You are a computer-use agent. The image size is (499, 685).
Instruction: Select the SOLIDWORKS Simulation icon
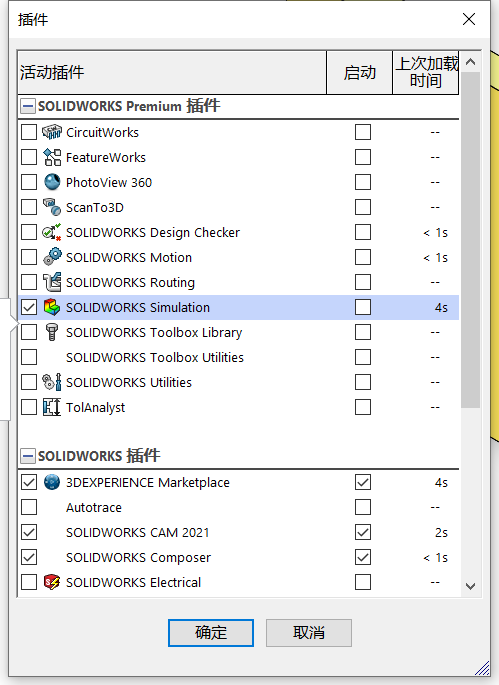[52, 307]
